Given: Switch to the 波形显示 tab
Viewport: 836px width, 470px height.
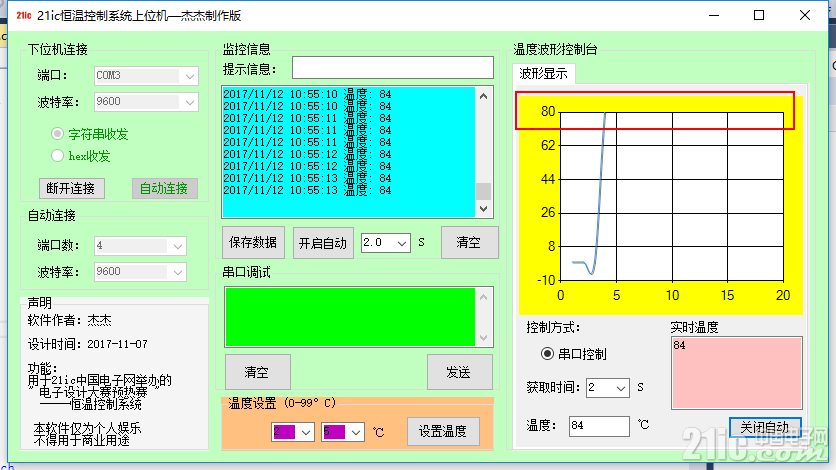Looking at the screenshot, I should pyautogui.click(x=543, y=74).
